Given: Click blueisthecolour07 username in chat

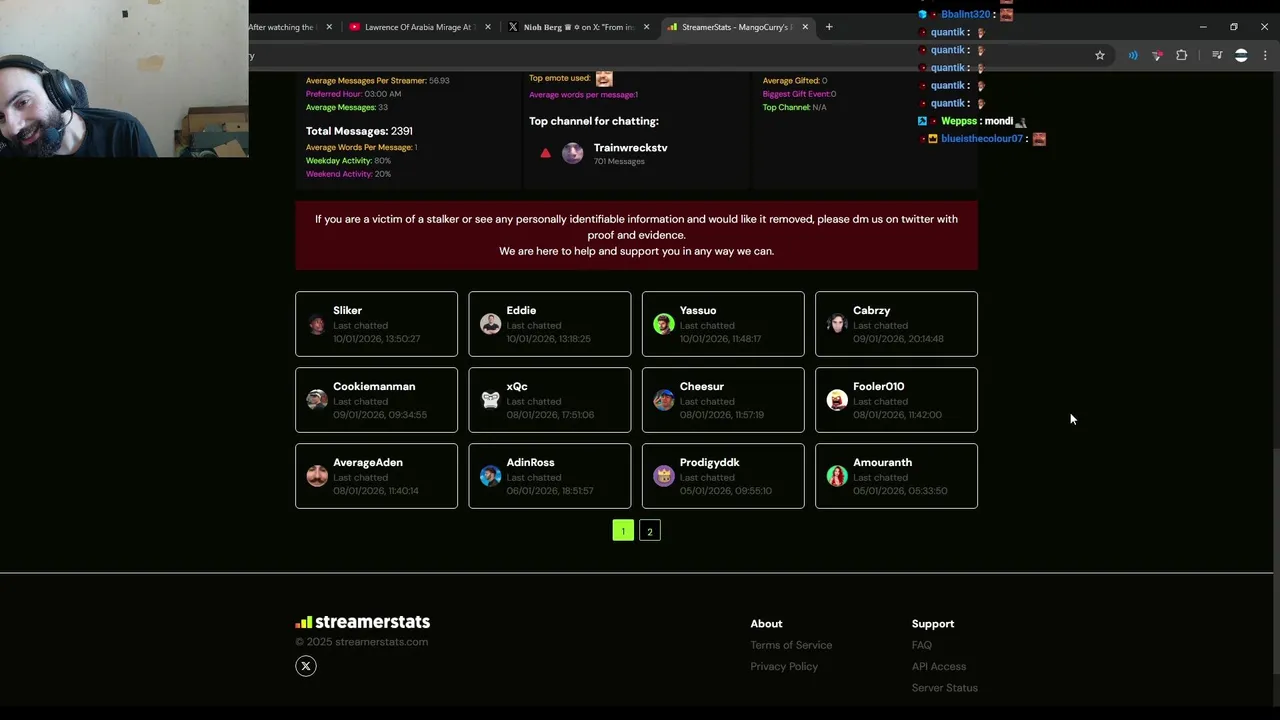Looking at the screenshot, I should [982, 139].
